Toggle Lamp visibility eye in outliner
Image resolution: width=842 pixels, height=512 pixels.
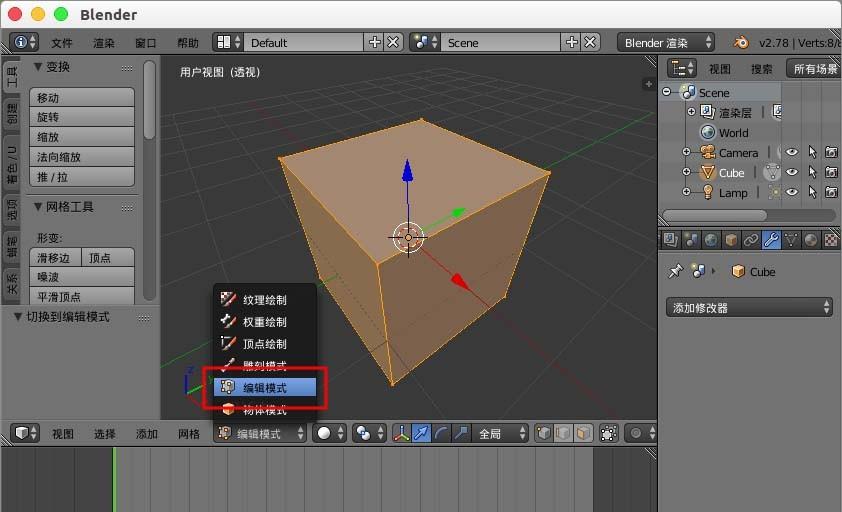point(792,192)
